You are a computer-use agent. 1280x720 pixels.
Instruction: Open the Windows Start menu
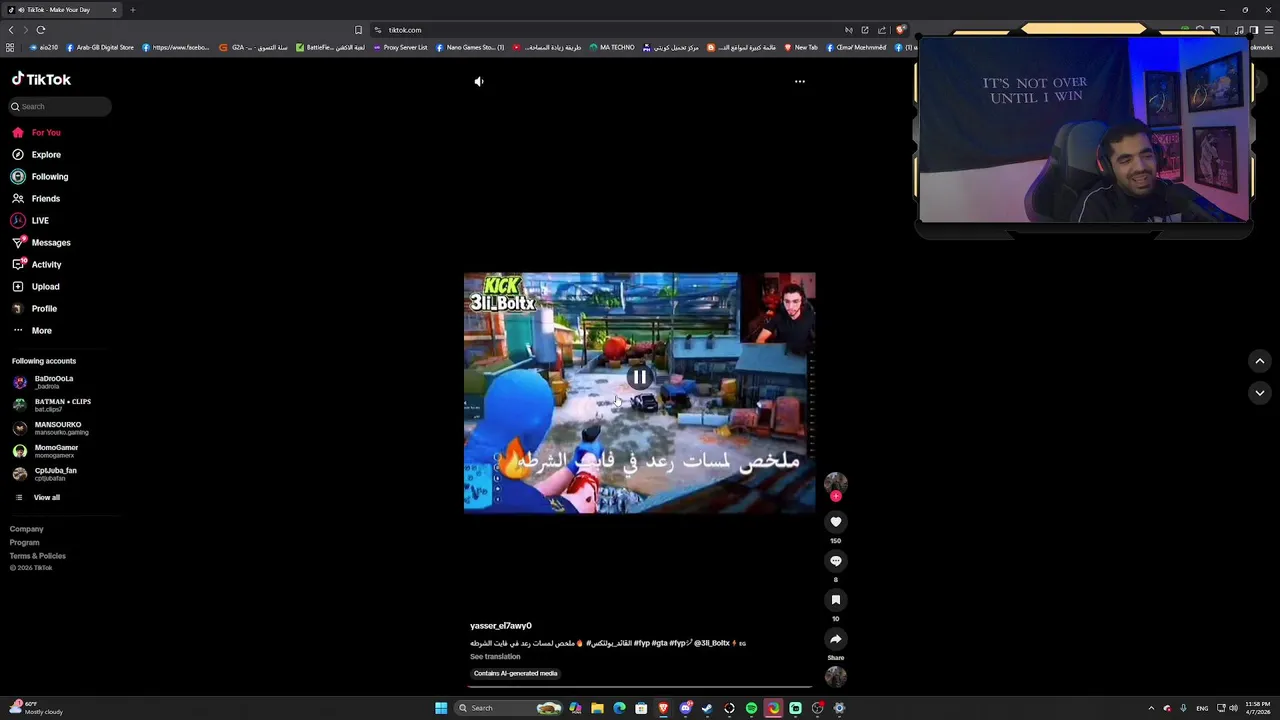(x=441, y=708)
